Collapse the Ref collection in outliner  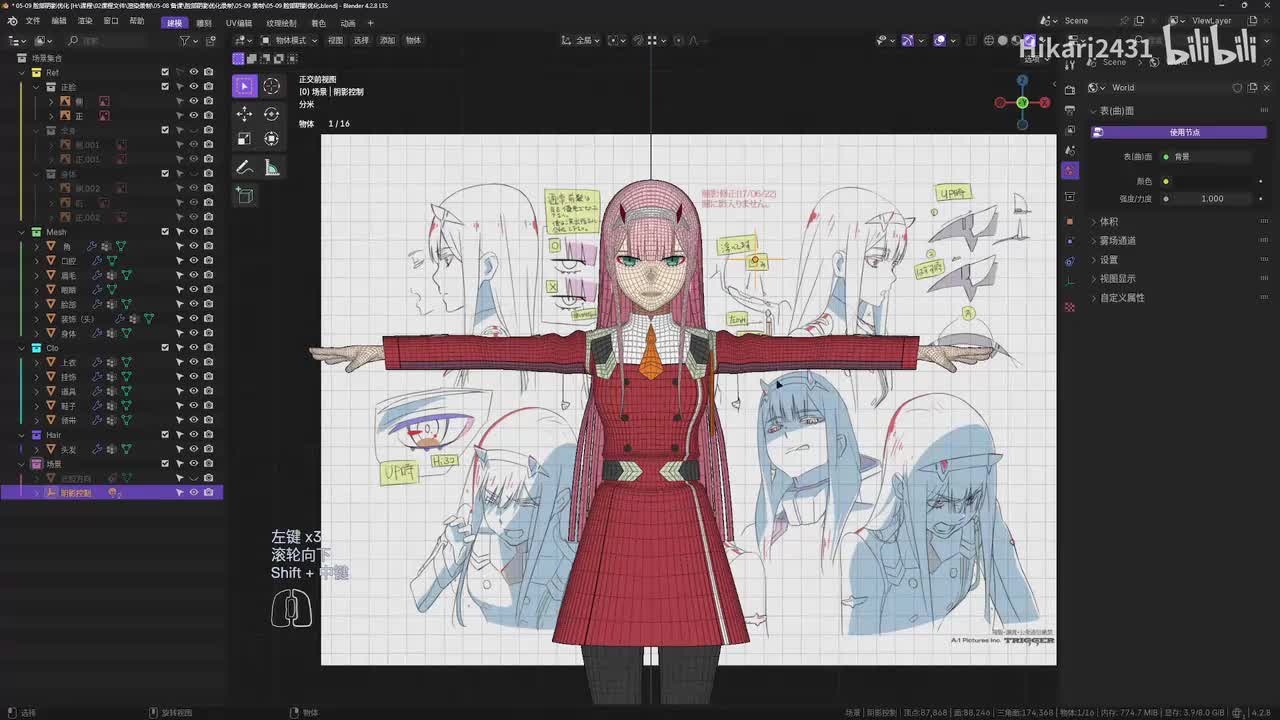pyautogui.click(x=22, y=73)
